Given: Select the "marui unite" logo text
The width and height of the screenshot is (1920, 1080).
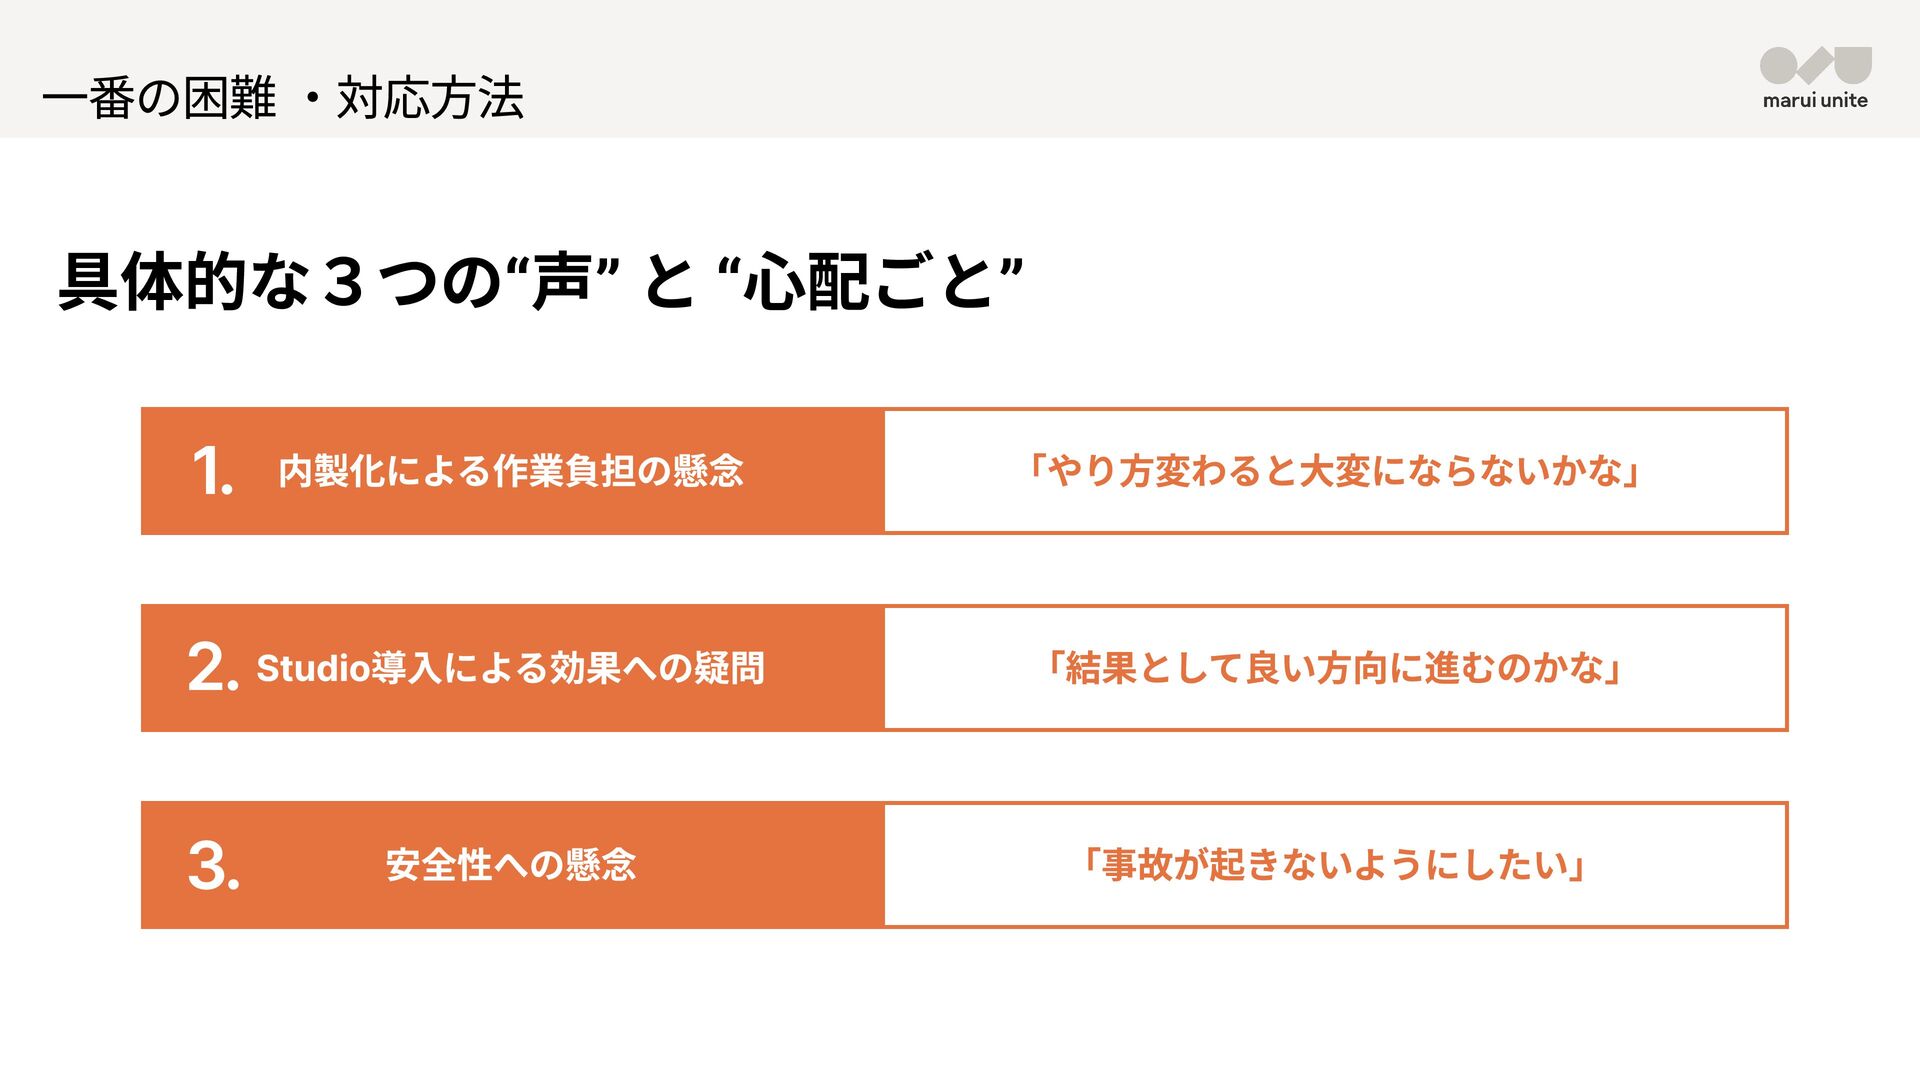Looking at the screenshot, I should click(1815, 100).
